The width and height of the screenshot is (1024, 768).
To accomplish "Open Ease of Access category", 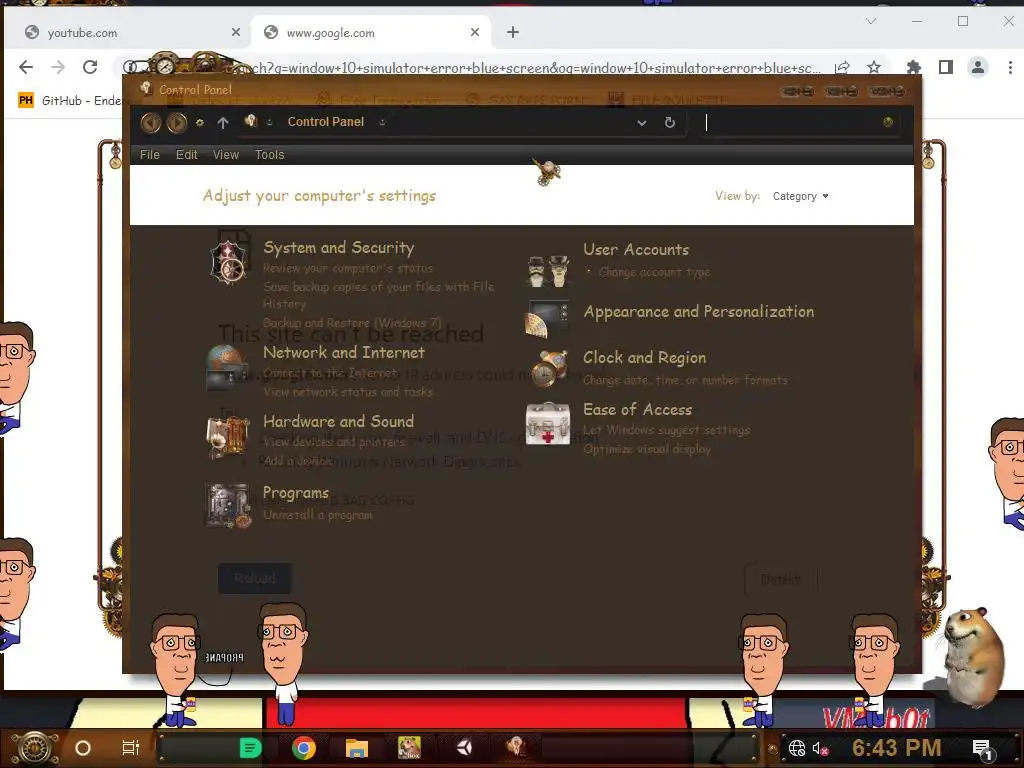I will [637, 409].
